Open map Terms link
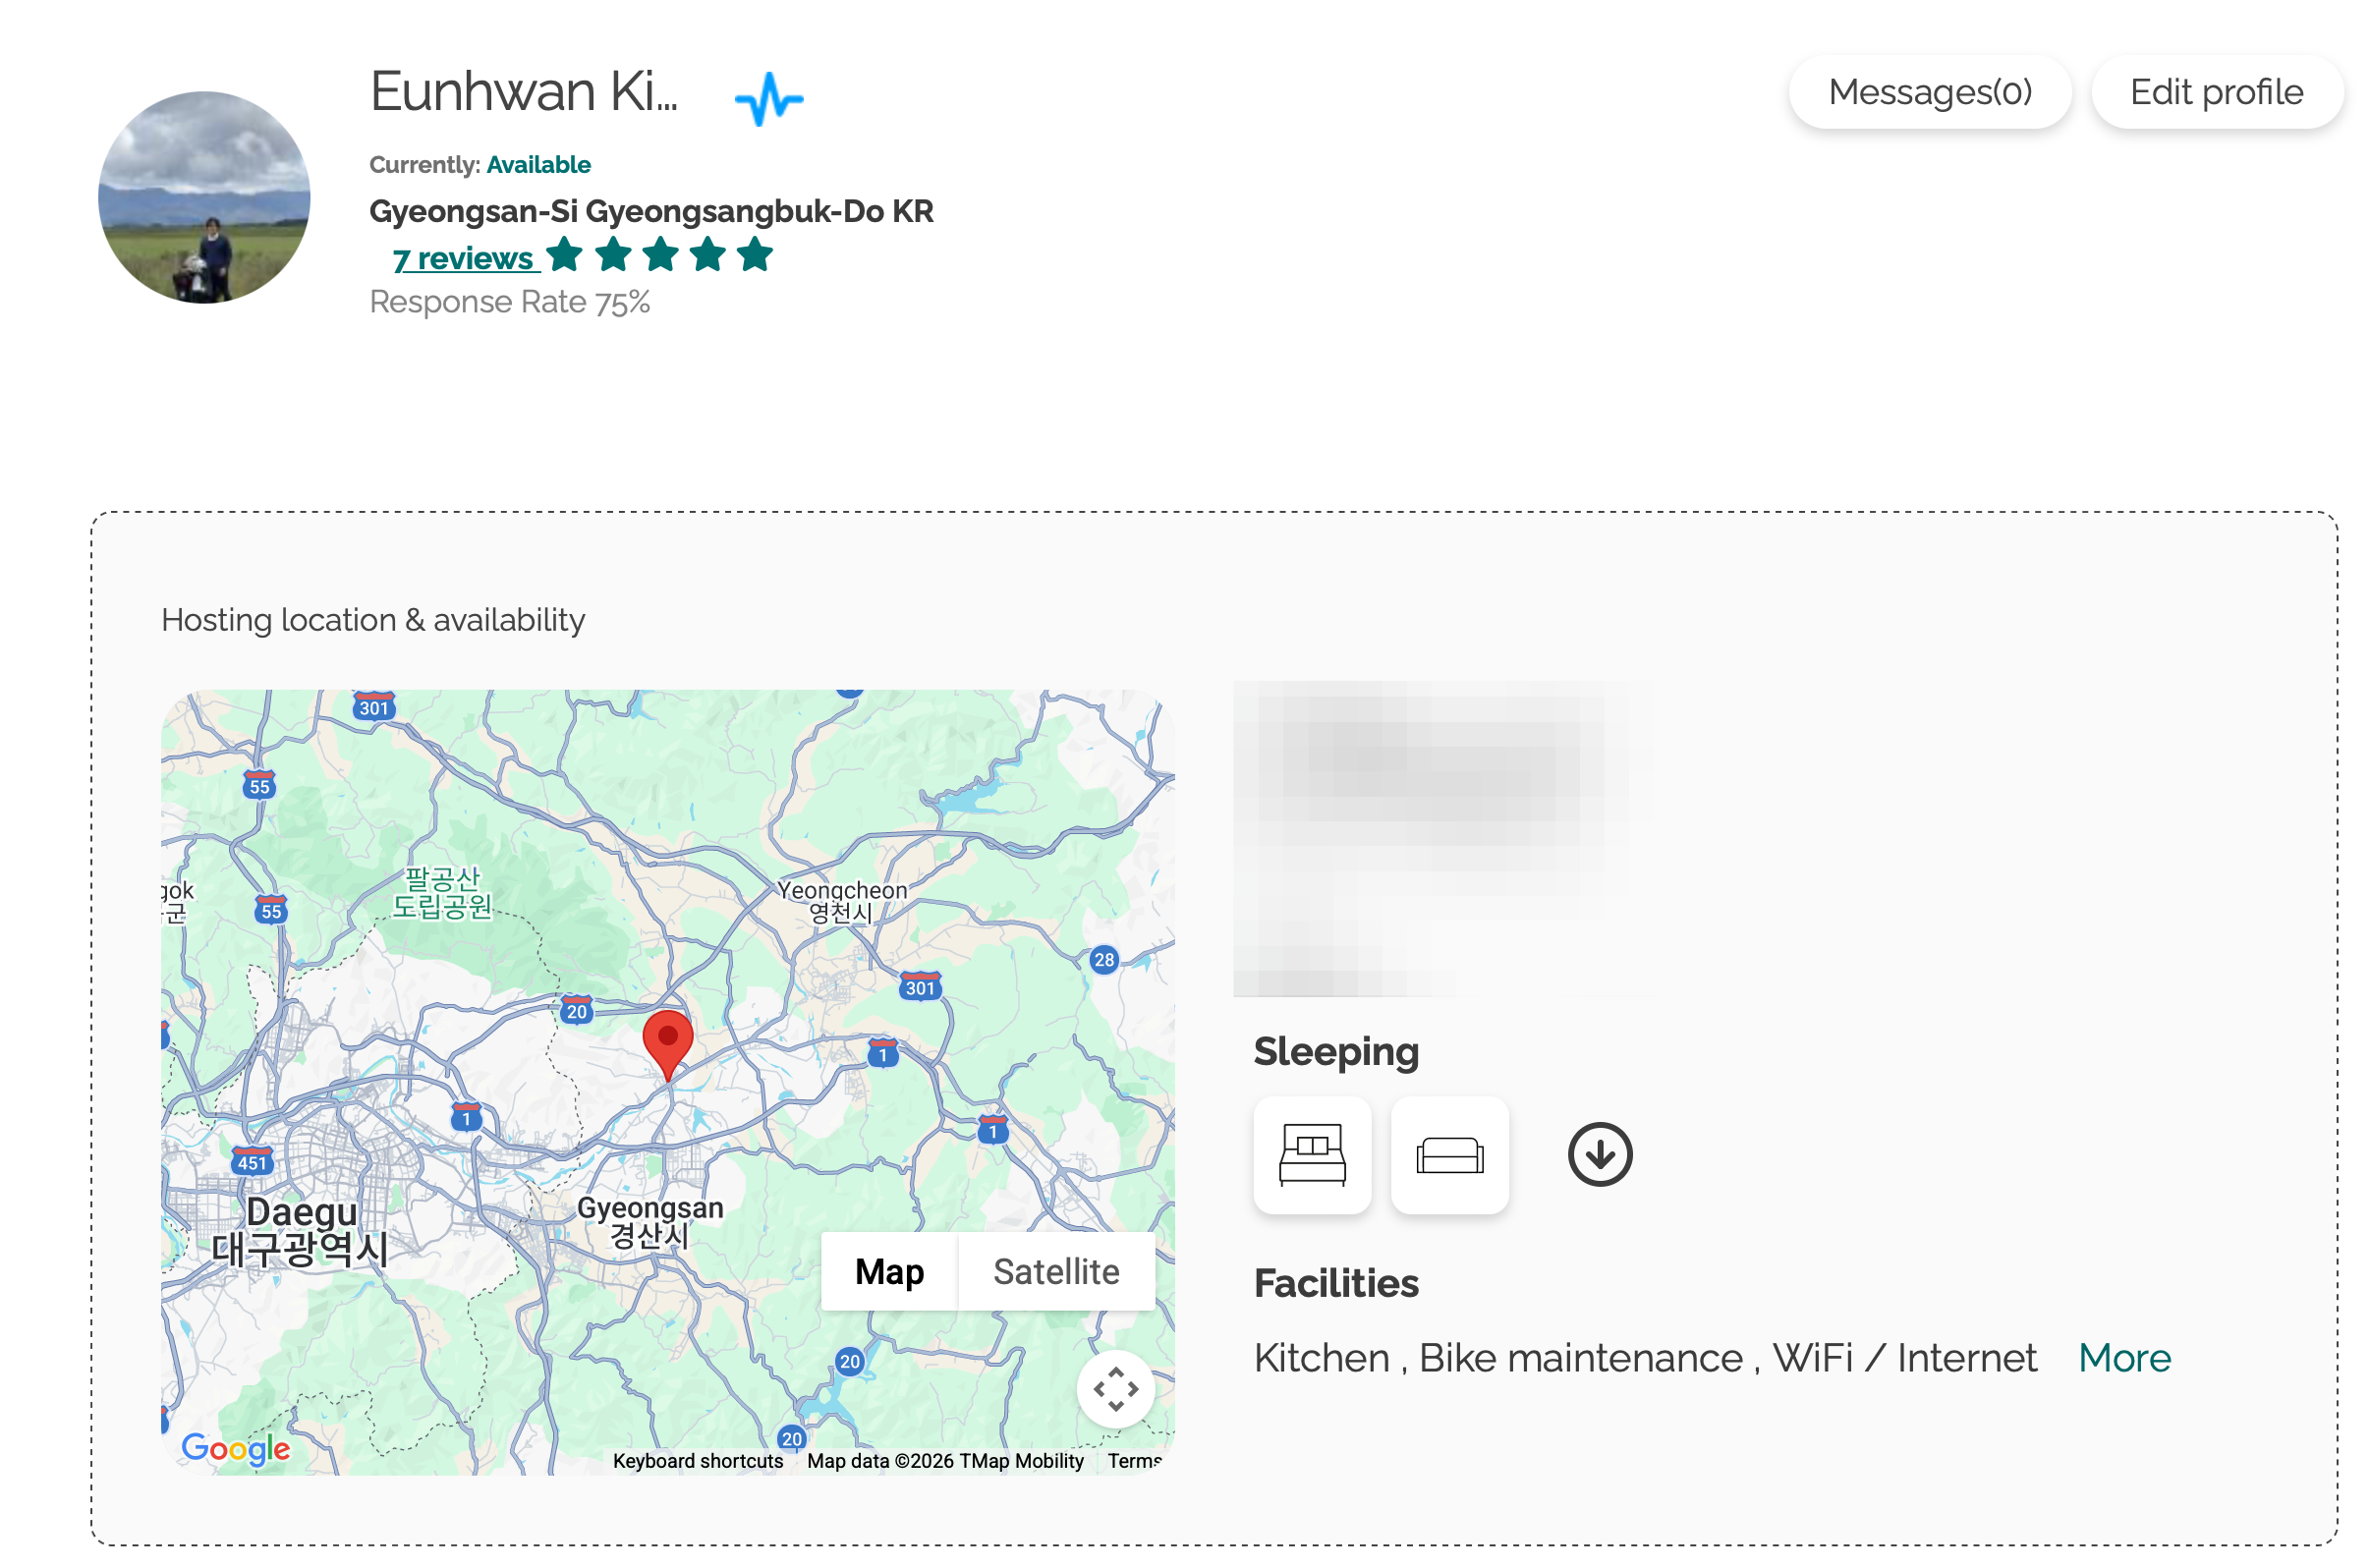This screenshot has height=1568, width=2370. 1133,1460
